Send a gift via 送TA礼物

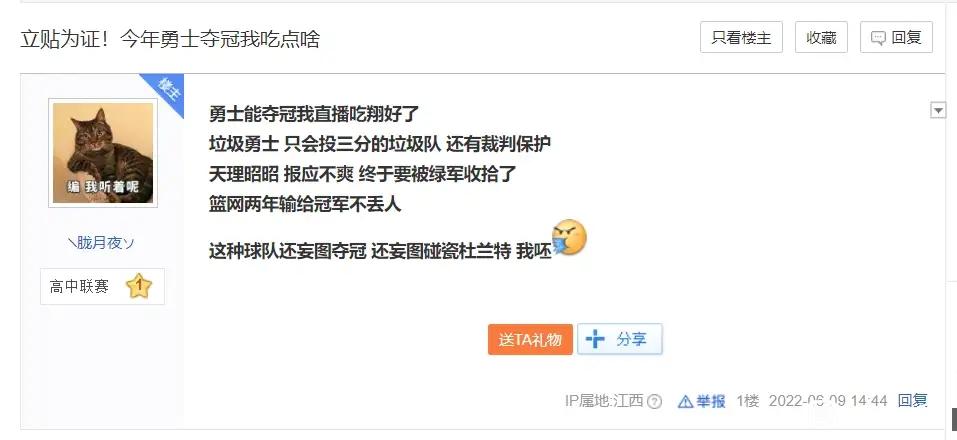[530, 339]
